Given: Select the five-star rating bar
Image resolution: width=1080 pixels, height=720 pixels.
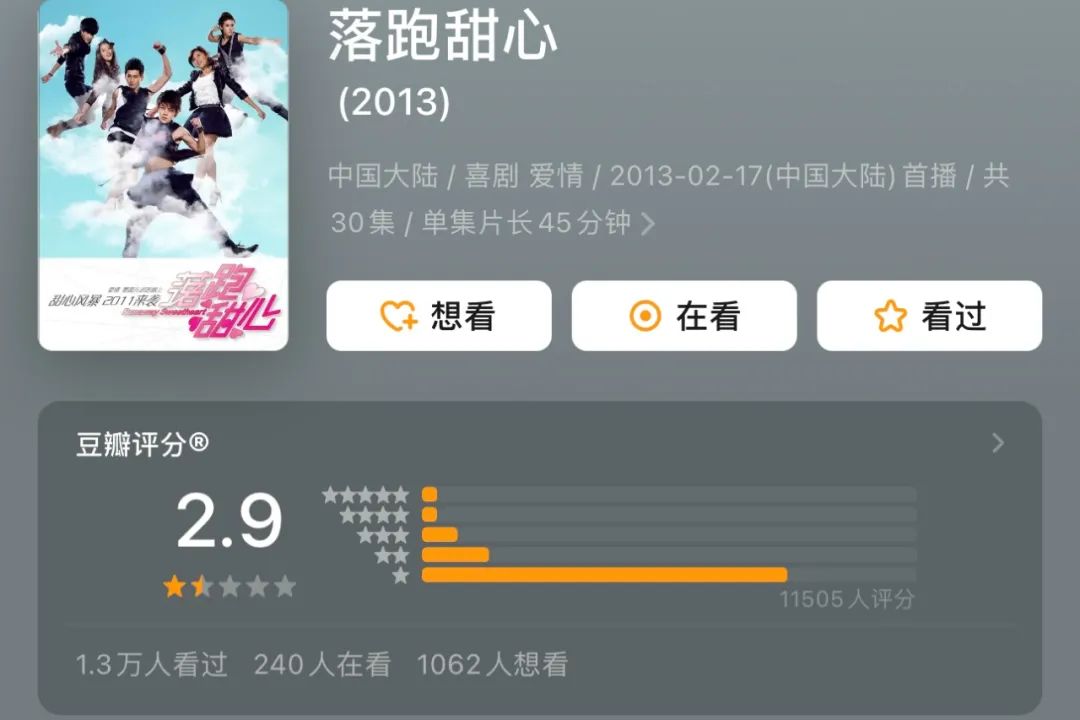Looking at the screenshot, I should 669,494.
